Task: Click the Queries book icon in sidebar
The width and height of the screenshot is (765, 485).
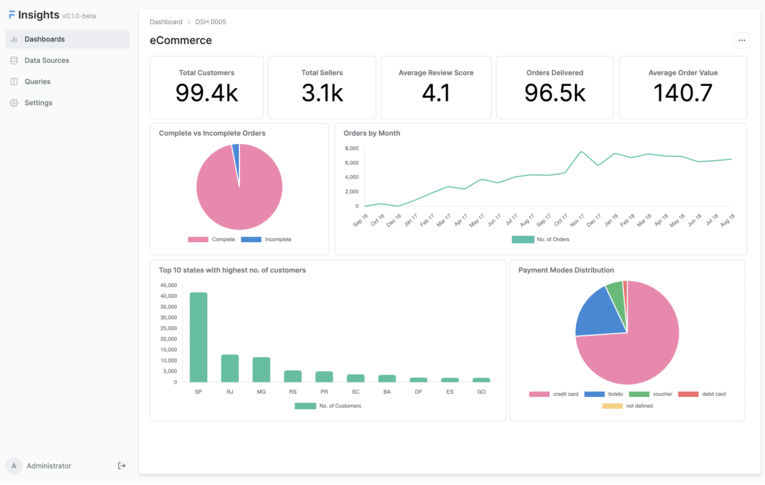Action: pyautogui.click(x=14, y=81)
